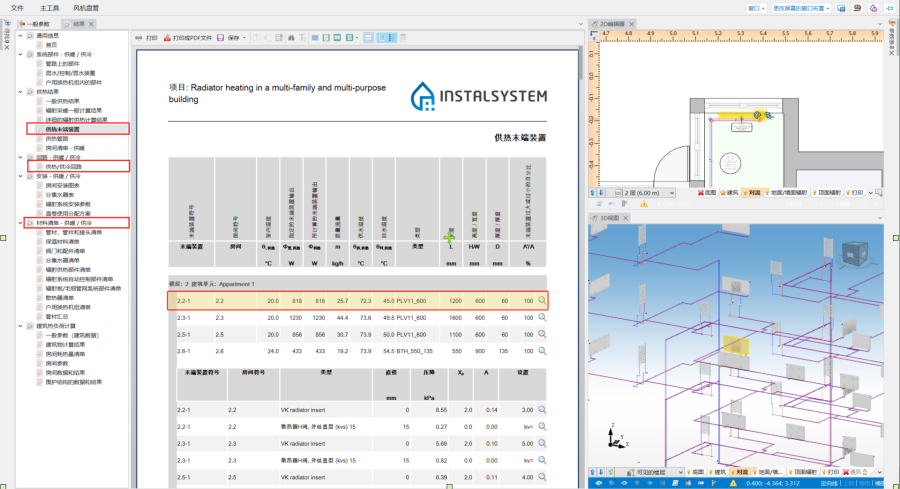Toggle 建筑 layer in 2D editor
Viewport: 900px width, 489px height.
coord(730,193)
